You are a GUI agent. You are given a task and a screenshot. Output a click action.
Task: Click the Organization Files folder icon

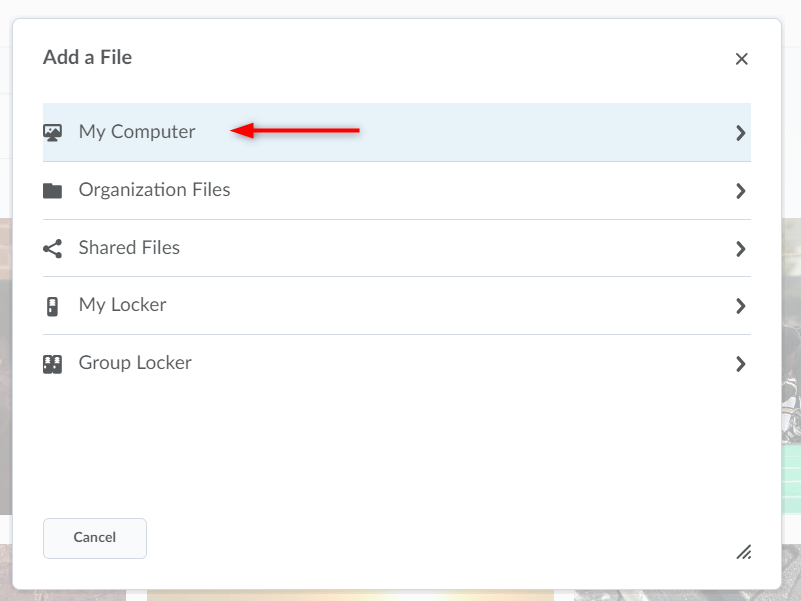click(x=53, y=190)
